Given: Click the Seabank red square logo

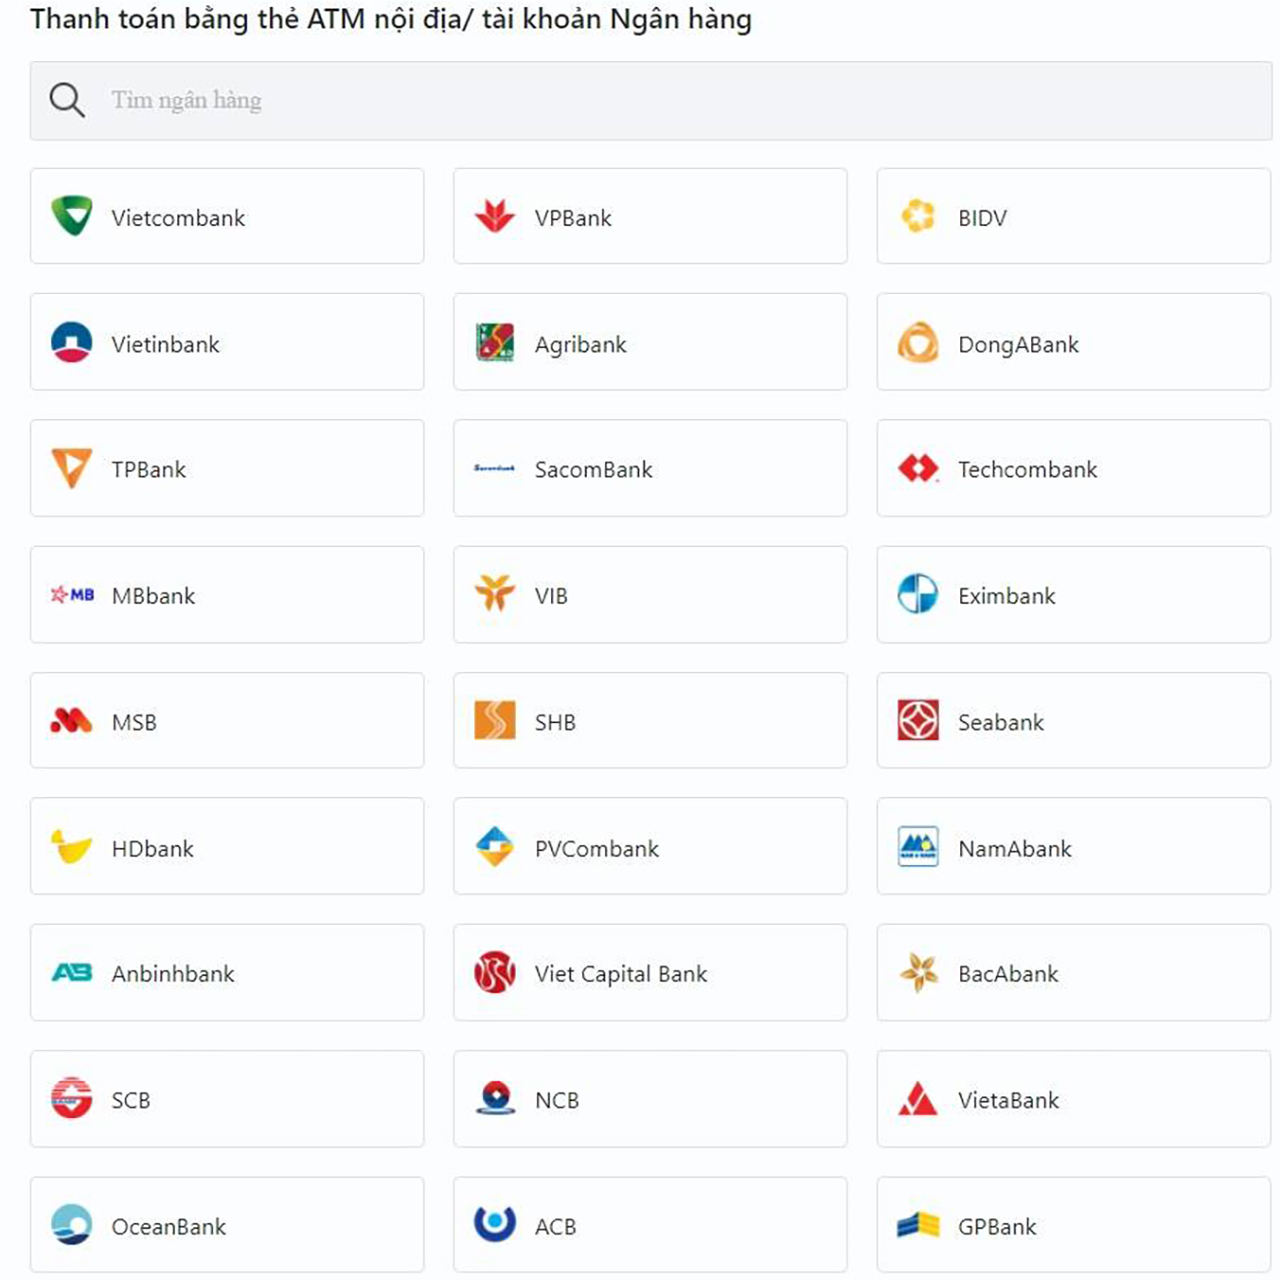Looking at the screenshot, I should coord(918,720).
